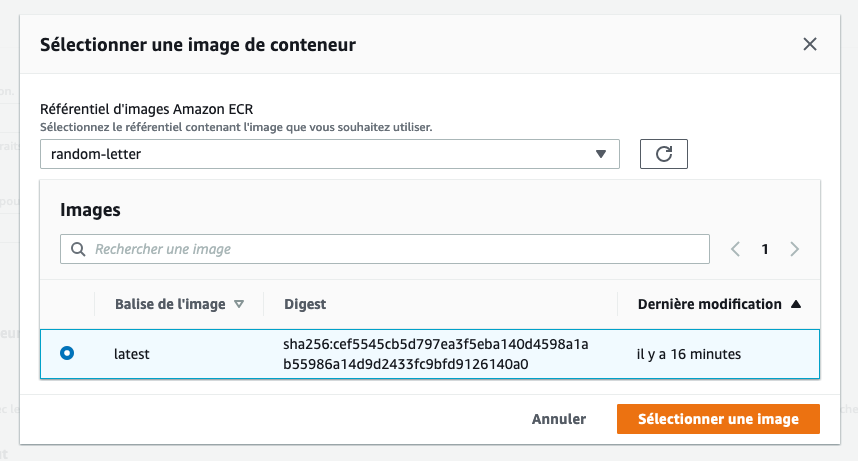Go to previous page with left chevron
The width and height of the screenshot is (858, 461).
coord(735,249)
